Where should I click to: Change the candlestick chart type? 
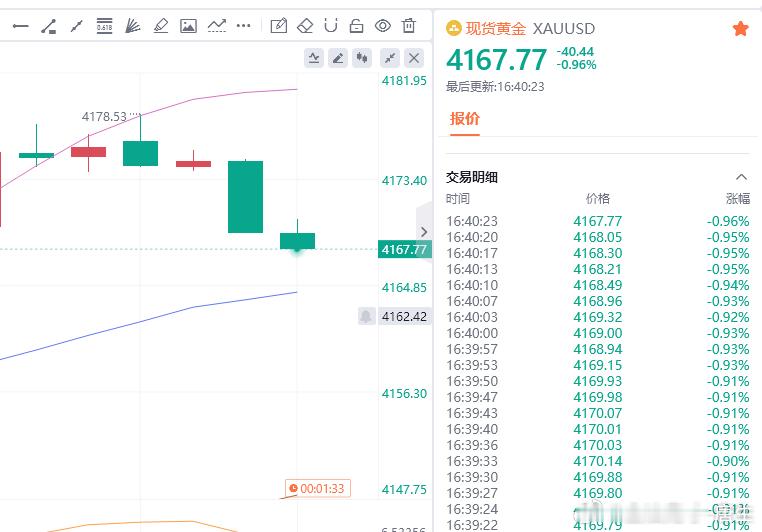tap(362, 58)
